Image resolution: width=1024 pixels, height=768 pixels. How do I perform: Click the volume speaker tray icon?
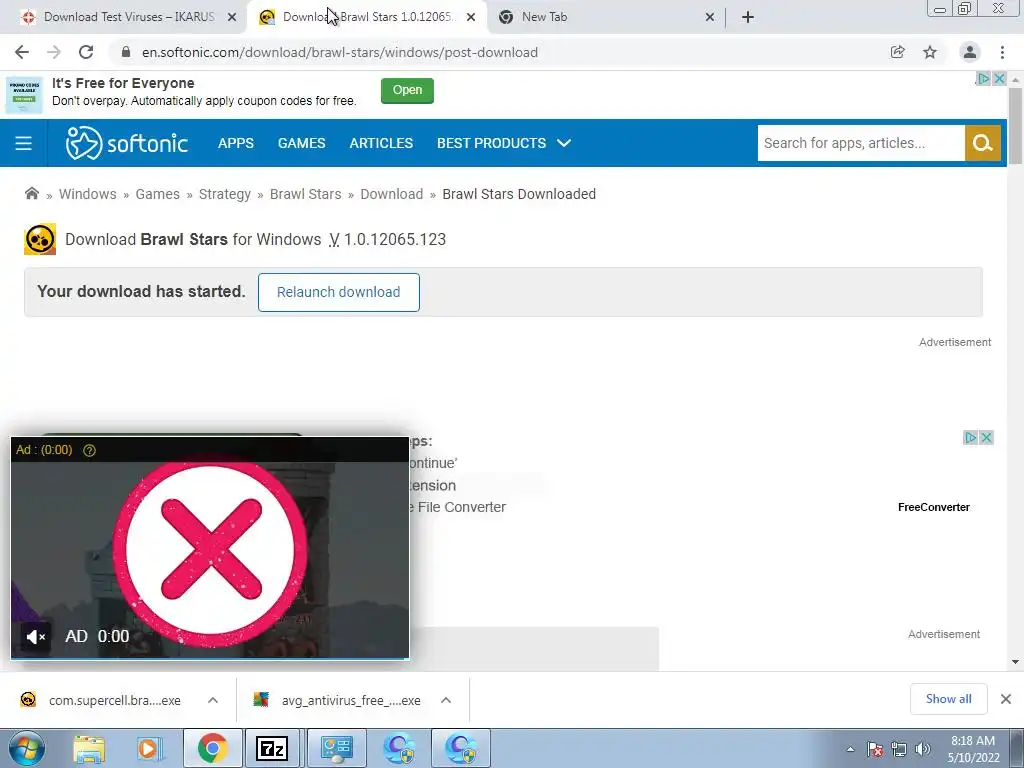coord(923,749)
